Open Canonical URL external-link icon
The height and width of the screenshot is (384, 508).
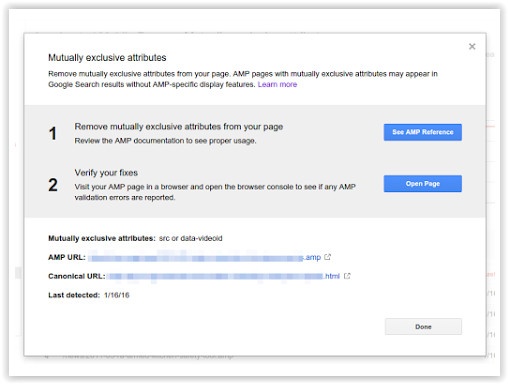tap(347, 276)
